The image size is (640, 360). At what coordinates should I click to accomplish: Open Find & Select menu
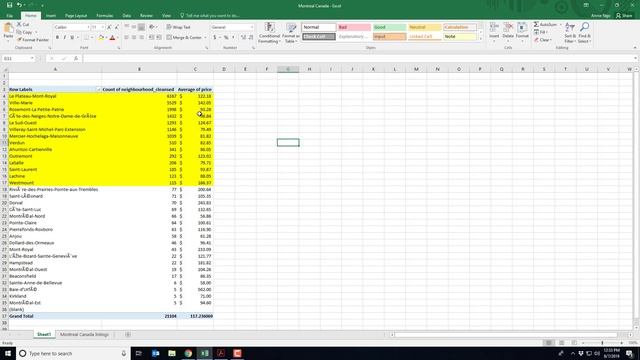coord(584,33)
